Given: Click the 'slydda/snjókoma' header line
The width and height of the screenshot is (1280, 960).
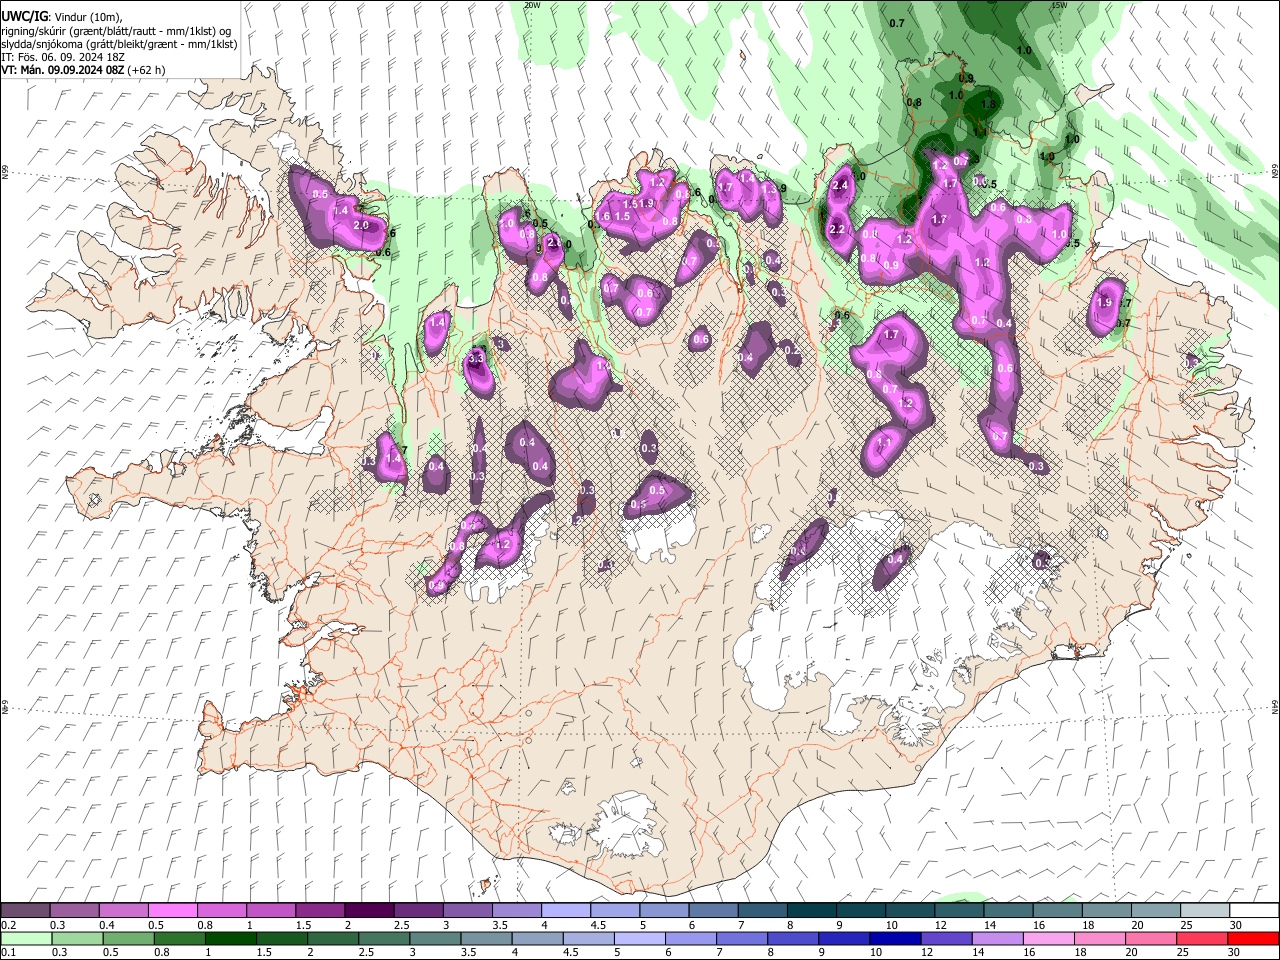Looking at the screenshot, I should (x=119, y=44).
